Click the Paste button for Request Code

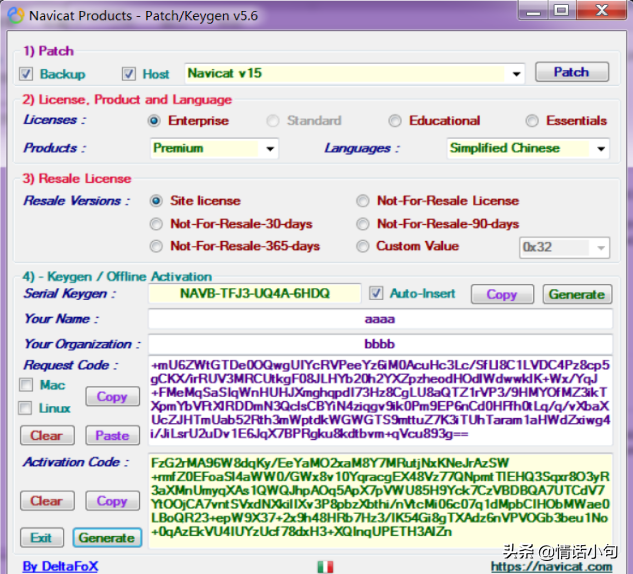pos(112,435)
